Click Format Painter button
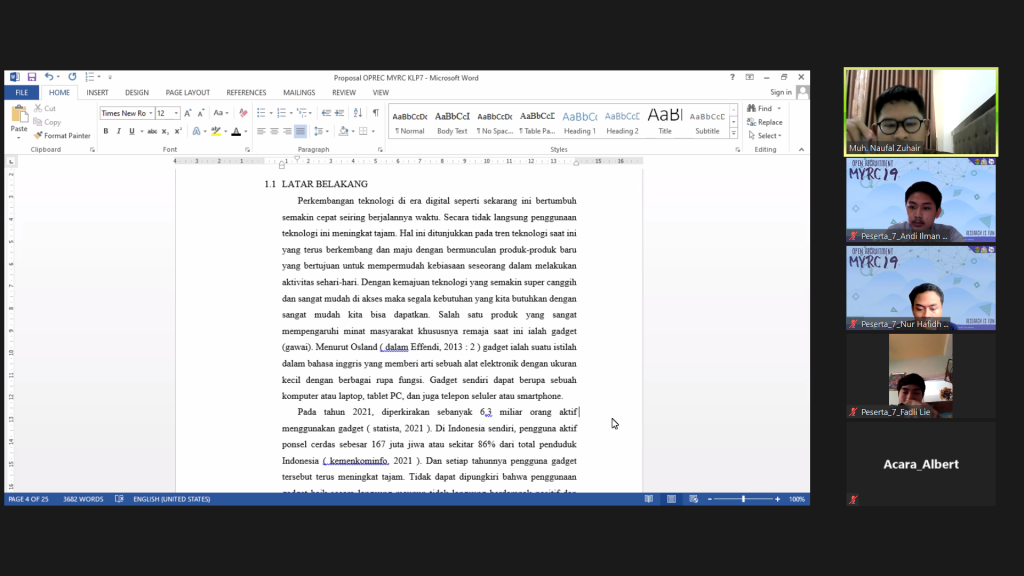Viewport: 1024px width, 576px height. click(62, 136)
